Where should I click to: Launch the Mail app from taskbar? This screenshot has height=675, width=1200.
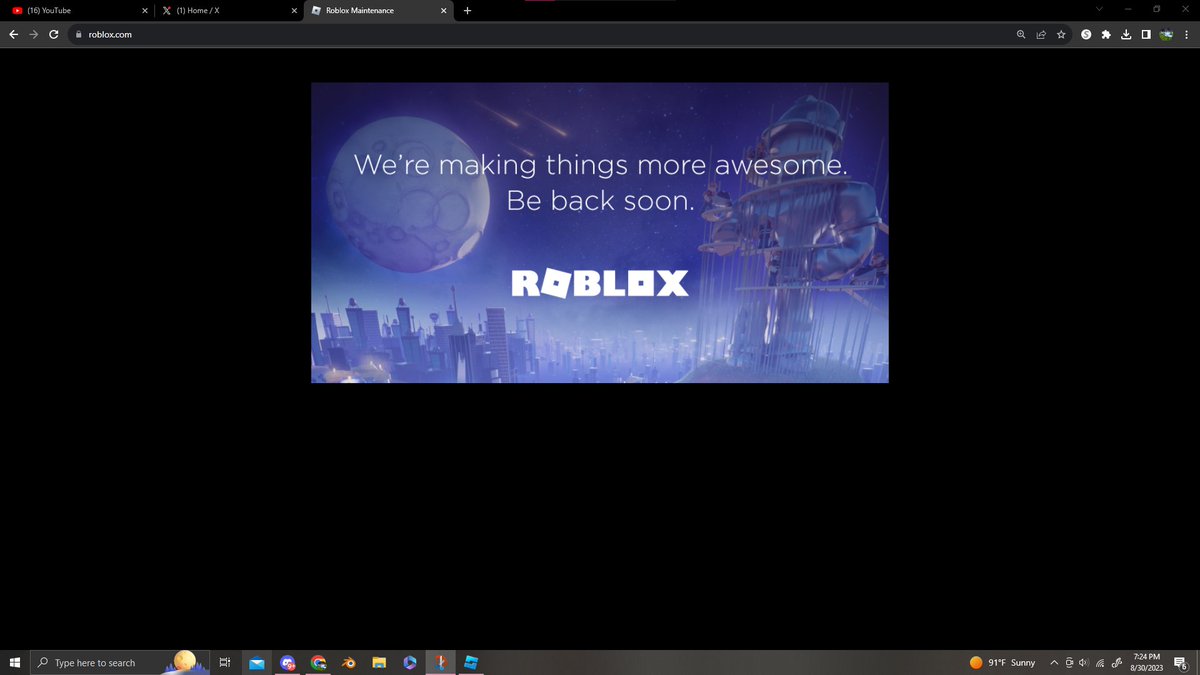[257, 662]
